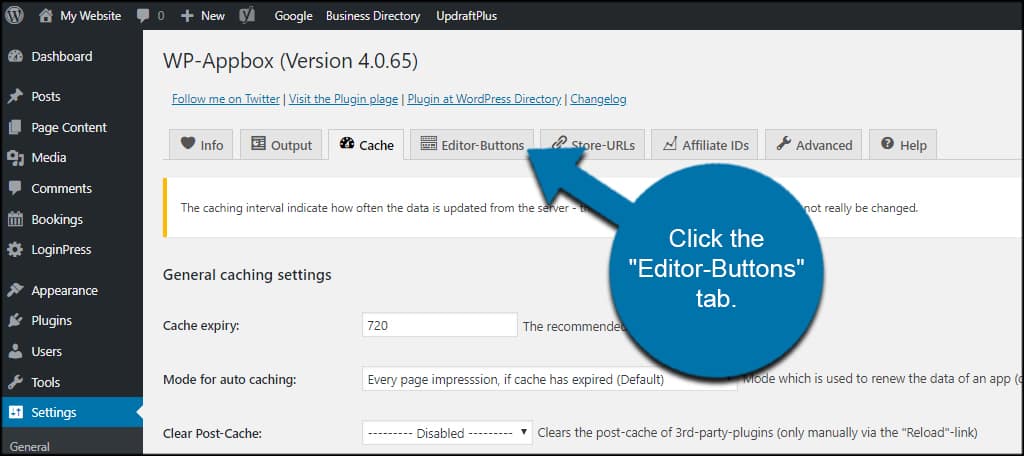Click the WordPress logo icon
Viewport: 1024px width, 456px height.
pyautogui.click(x=14, y=15)
